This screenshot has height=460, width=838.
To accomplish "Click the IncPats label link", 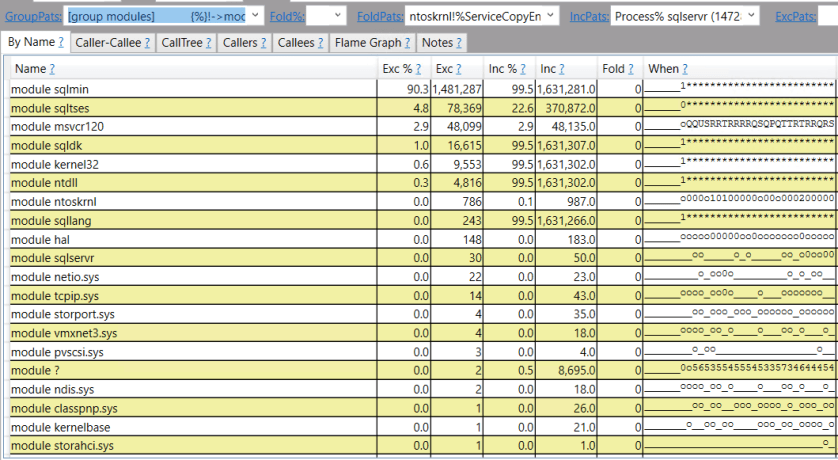I will 589,17.
